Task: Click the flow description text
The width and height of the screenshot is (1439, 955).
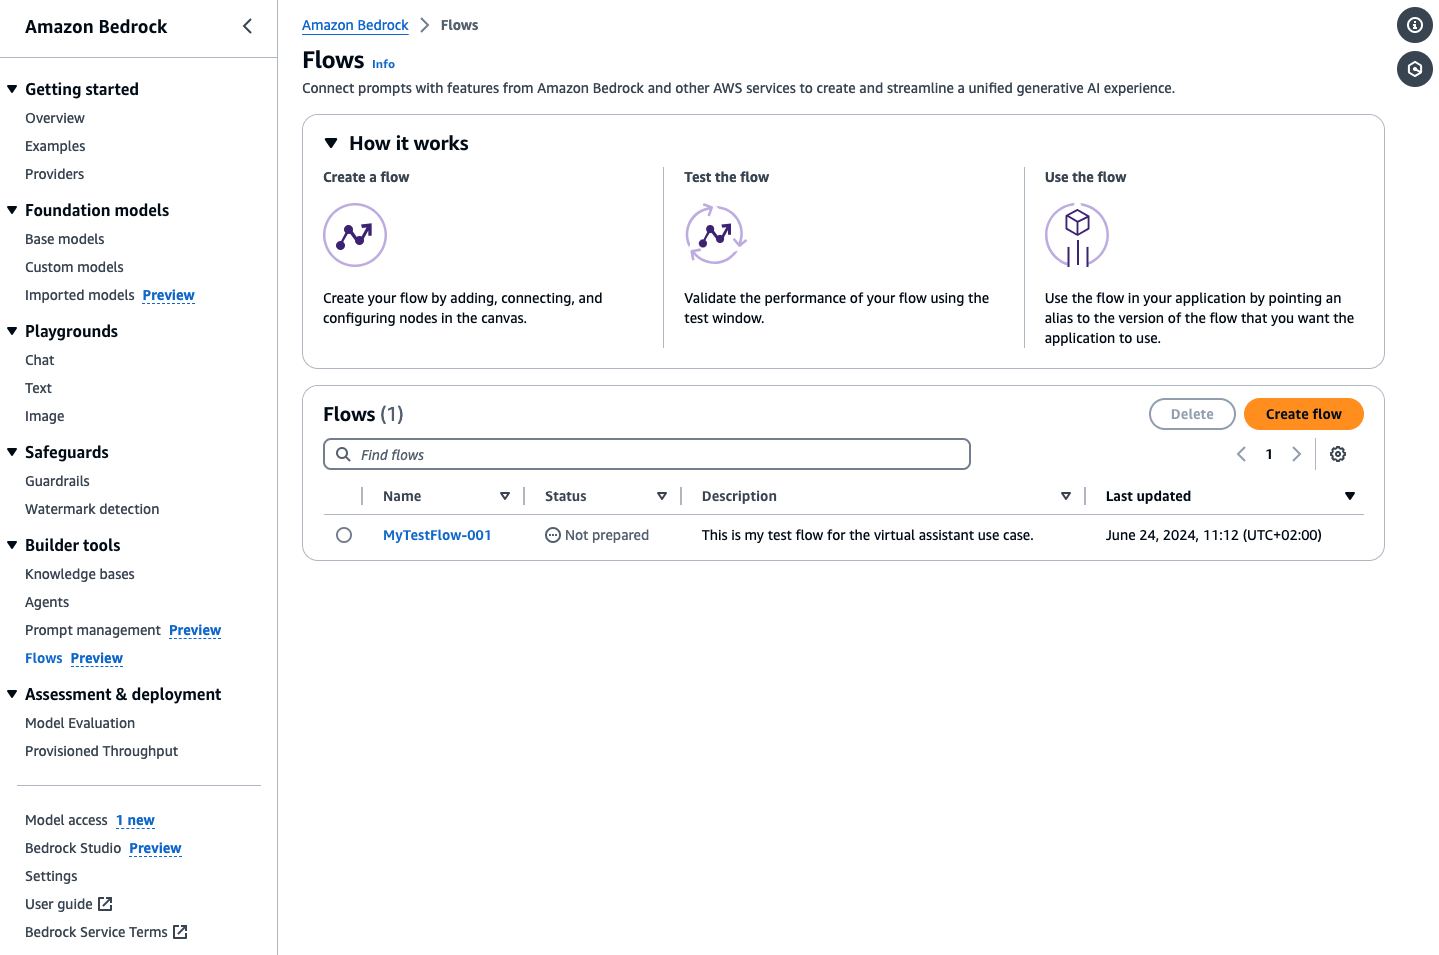Action: (867, 535)
